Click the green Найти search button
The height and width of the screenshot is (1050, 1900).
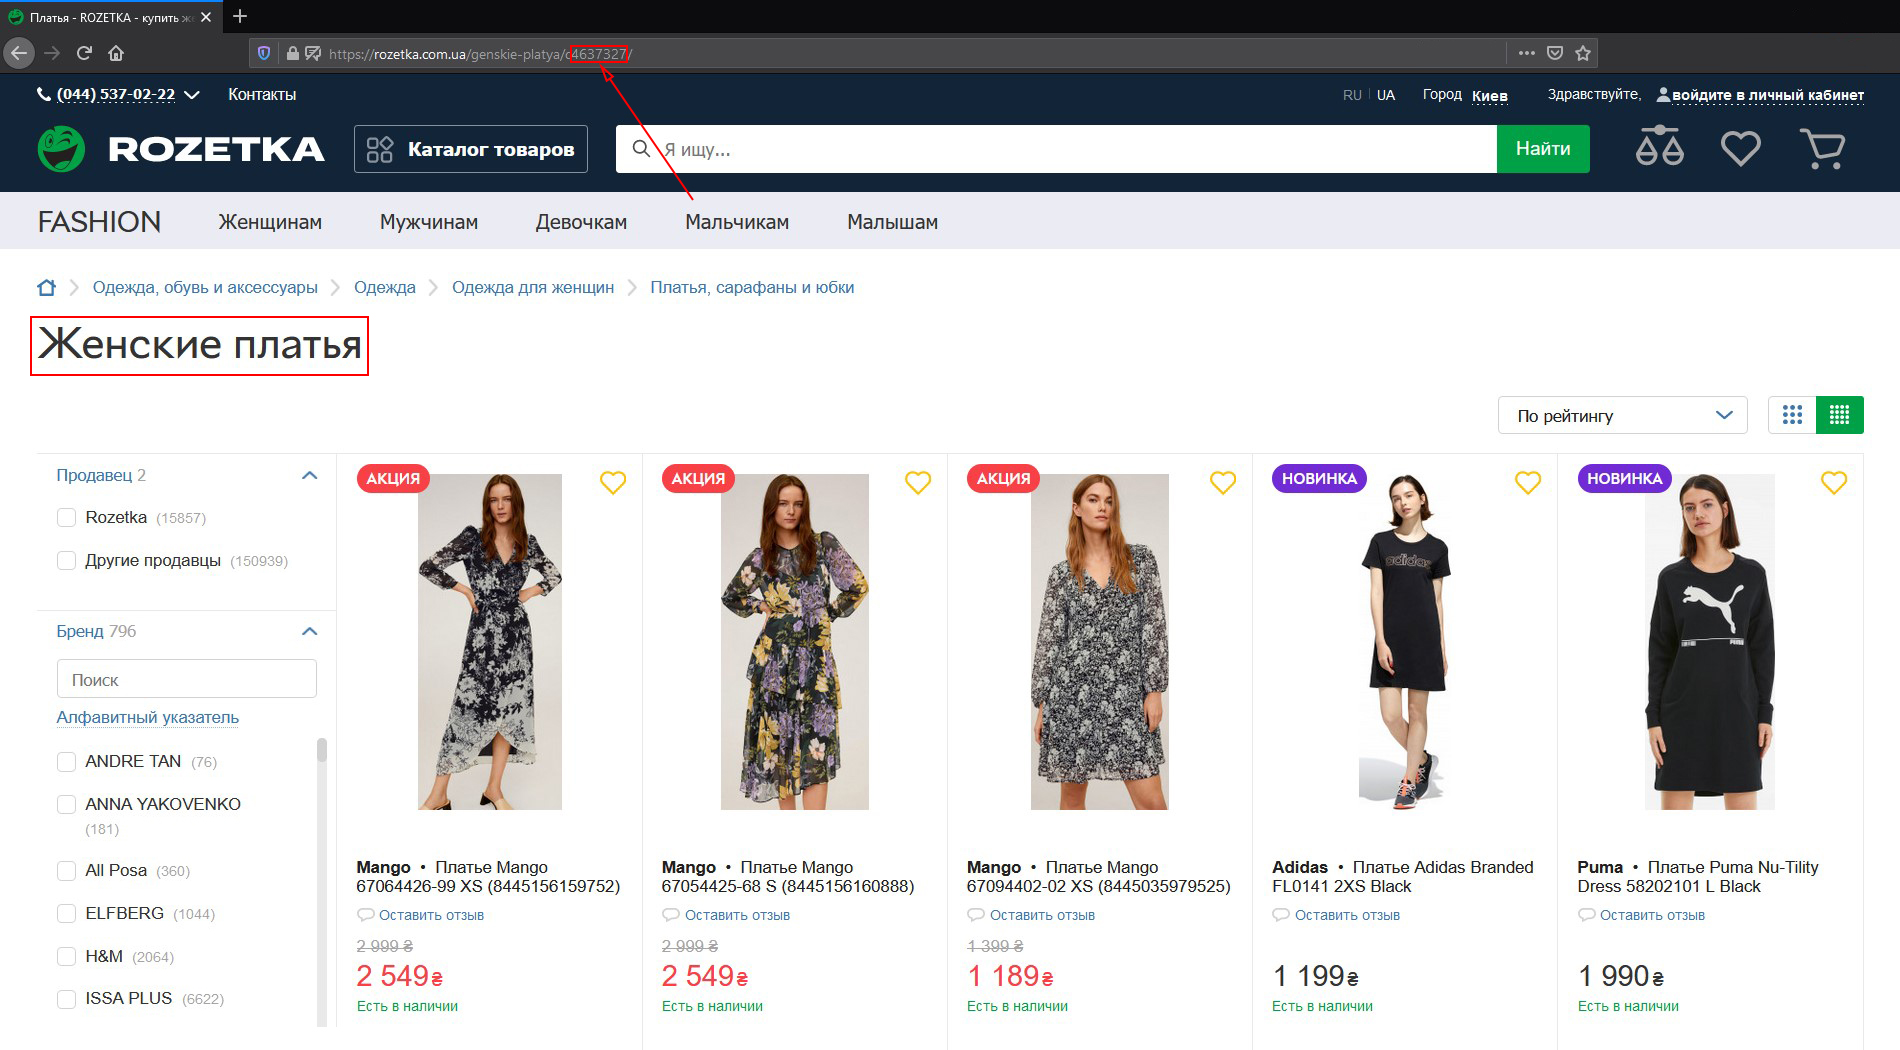1543,149
